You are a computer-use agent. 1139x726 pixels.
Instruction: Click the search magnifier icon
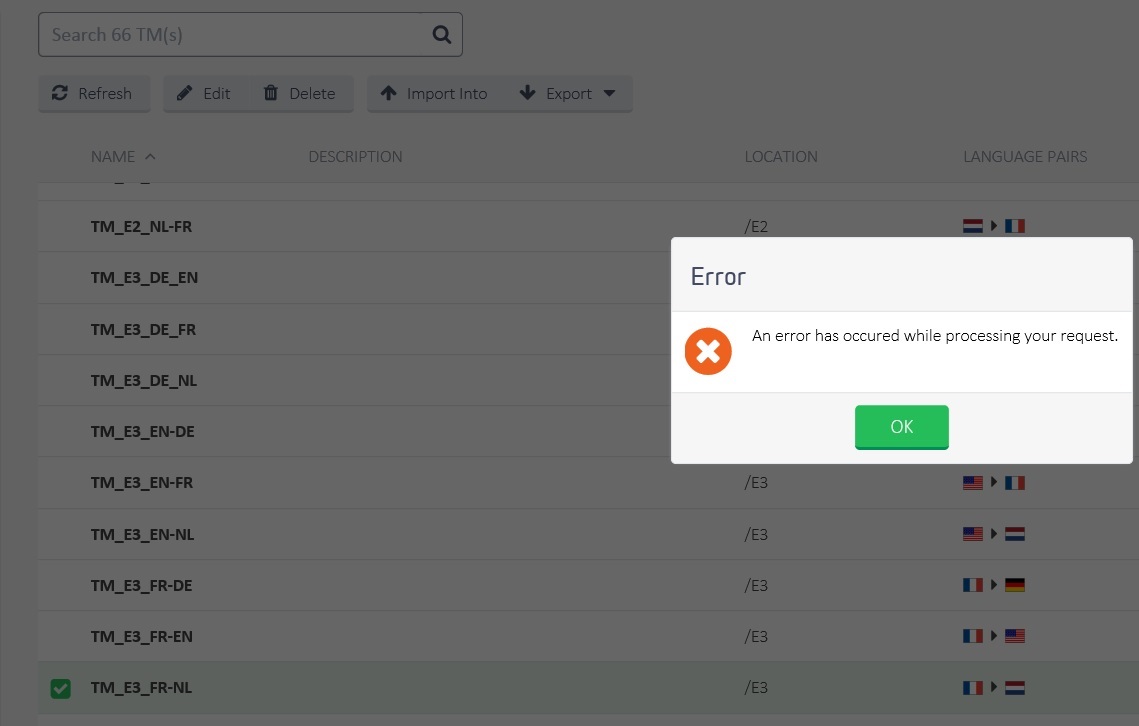pyautogui.click(x=441, y=33)
